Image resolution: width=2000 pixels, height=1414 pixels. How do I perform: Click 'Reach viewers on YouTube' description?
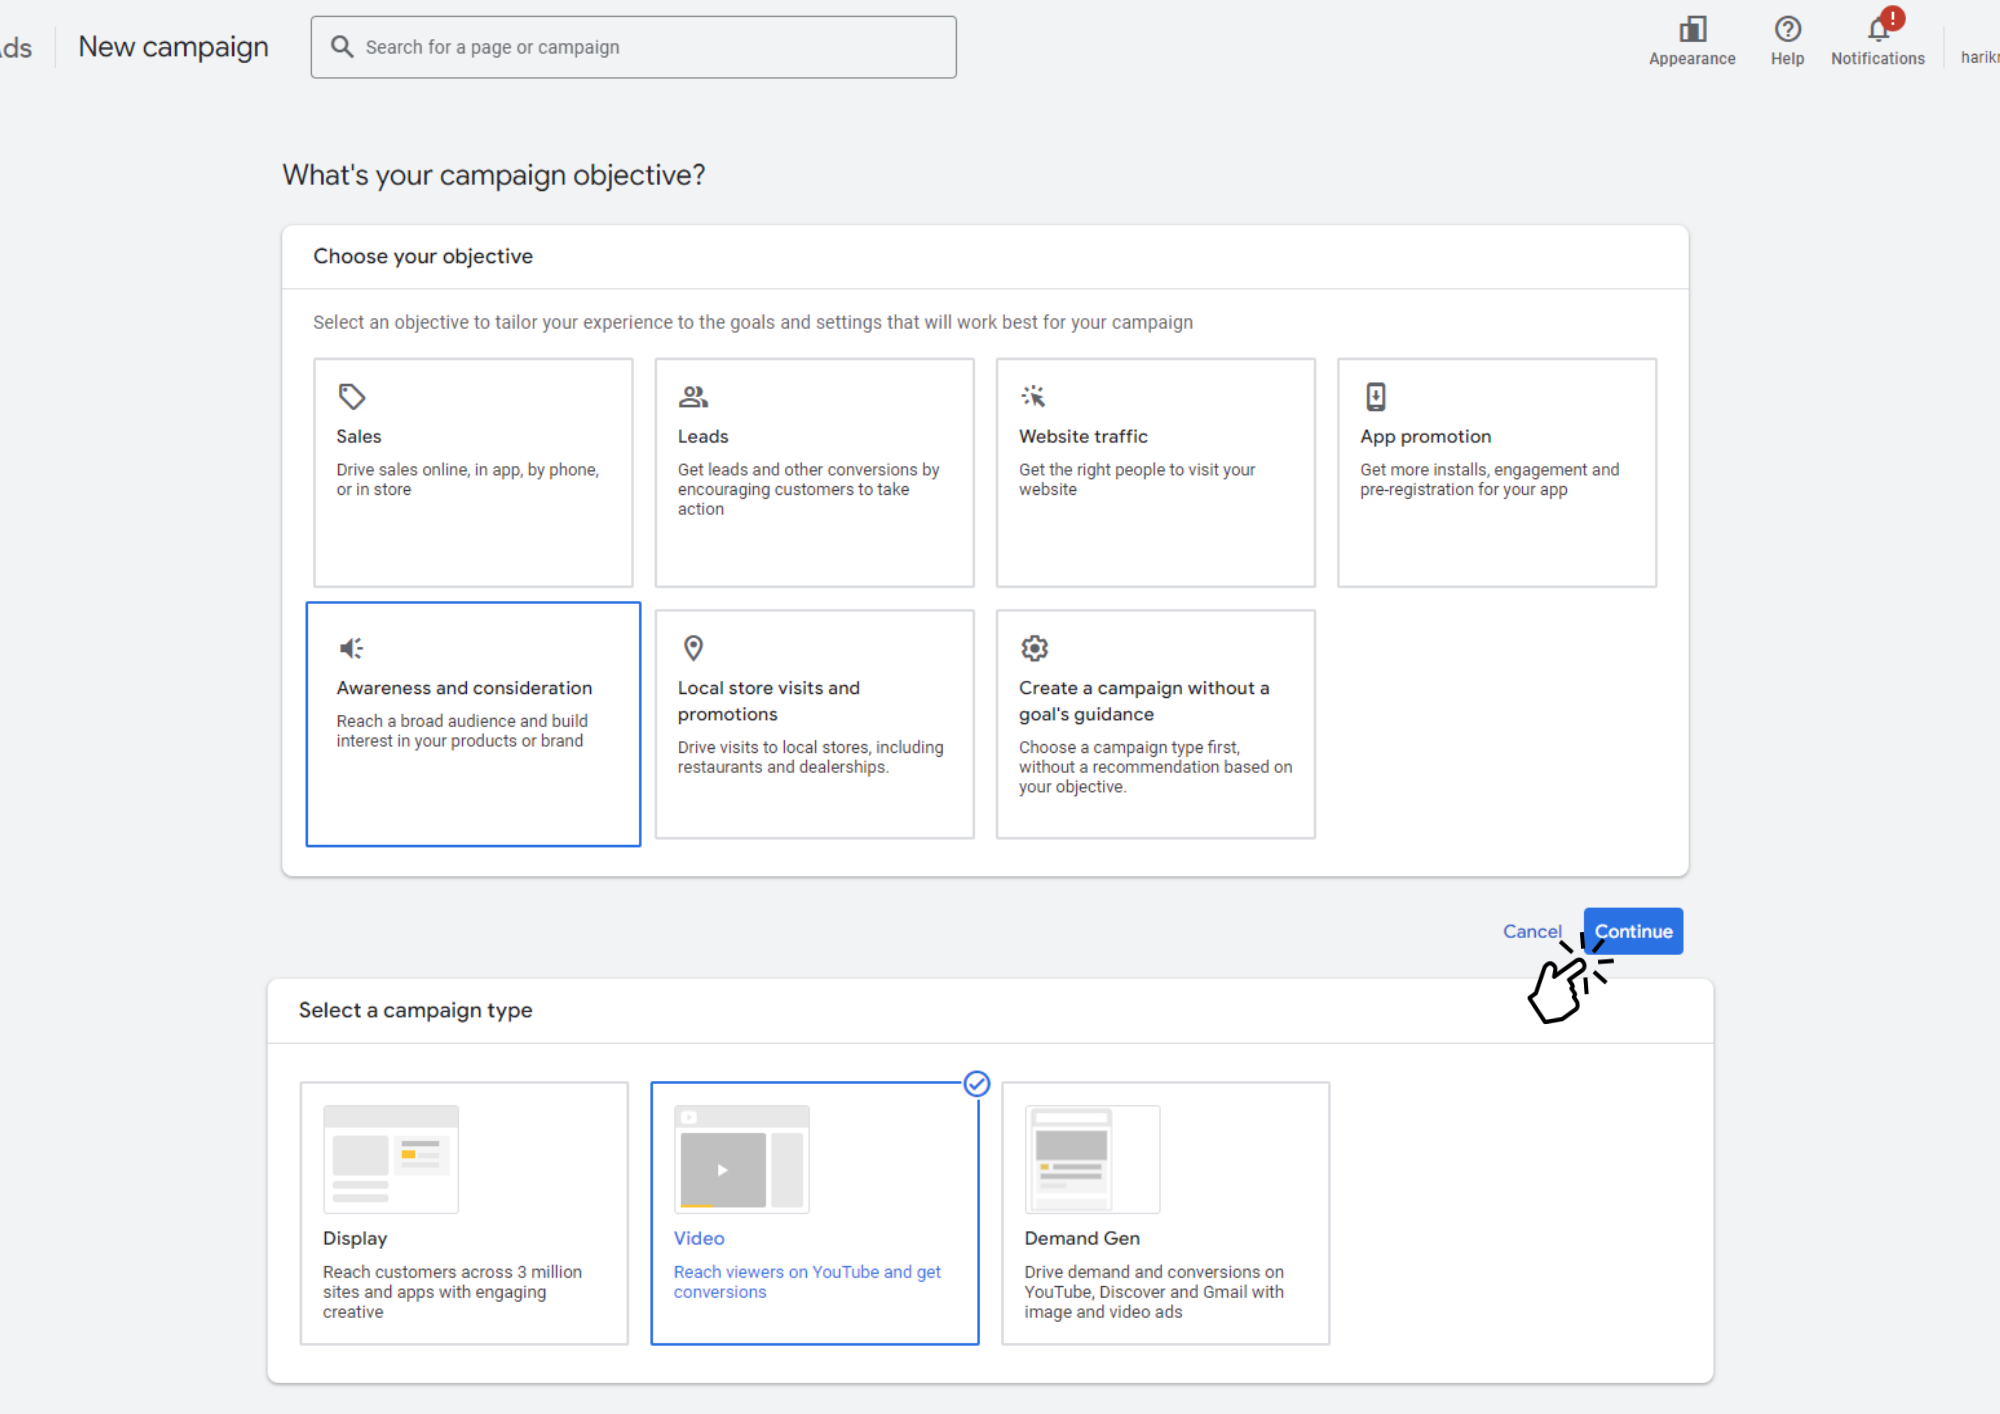[807, 1281]
